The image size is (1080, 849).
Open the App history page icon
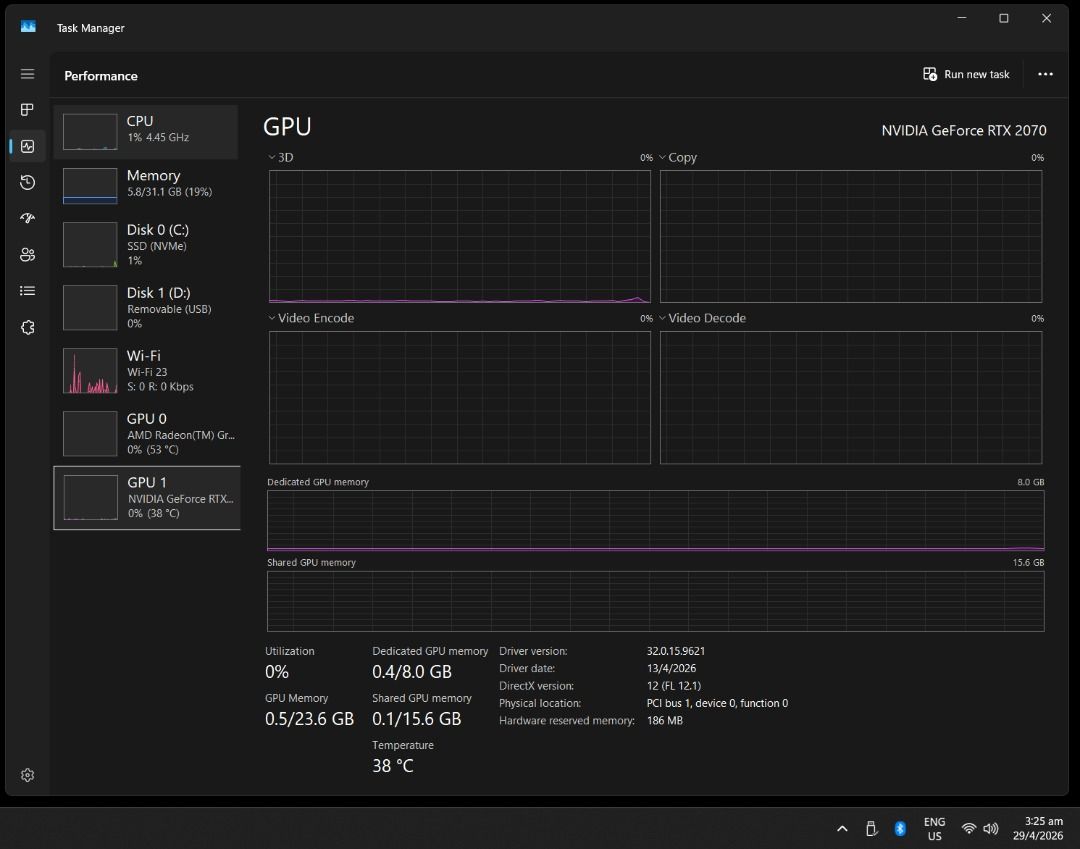pos(27,182)
